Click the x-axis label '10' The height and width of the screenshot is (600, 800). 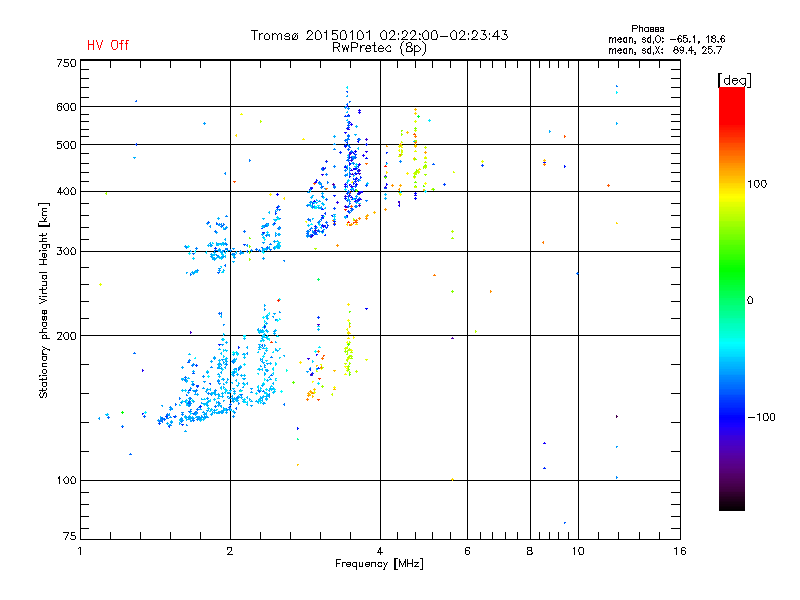[x=578, y=551]
